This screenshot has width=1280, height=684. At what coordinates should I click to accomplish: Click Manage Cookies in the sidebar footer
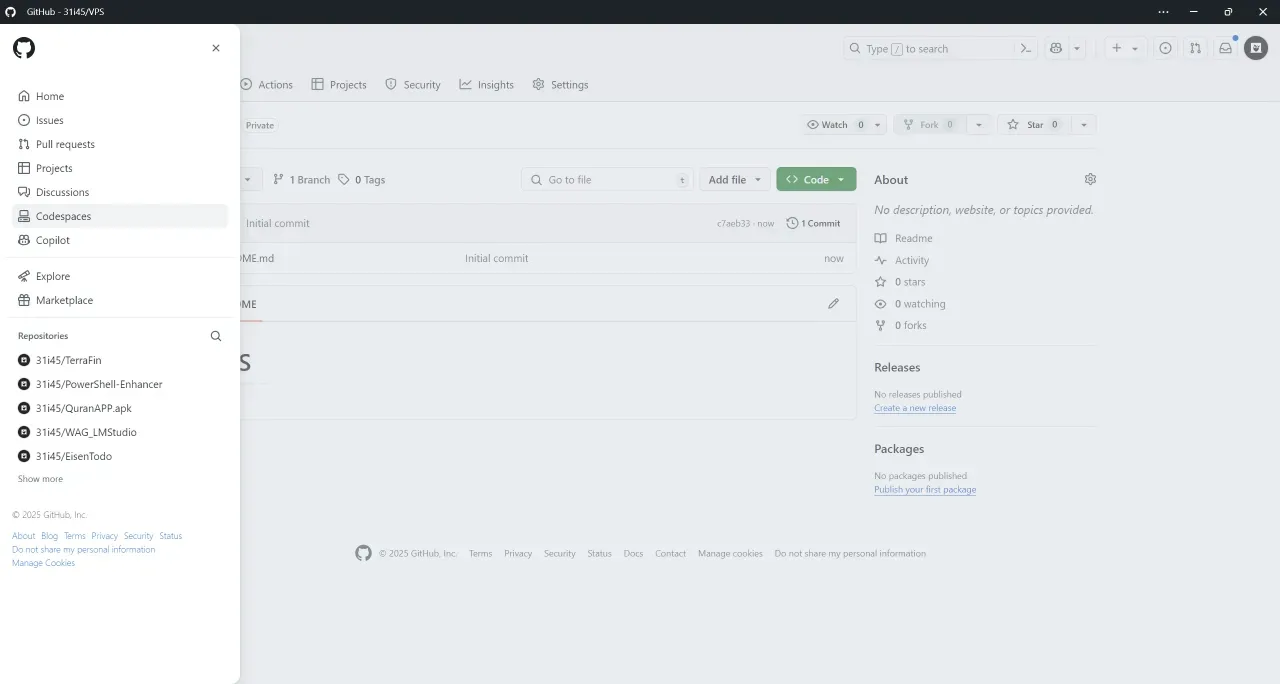[x=43, y=563]
